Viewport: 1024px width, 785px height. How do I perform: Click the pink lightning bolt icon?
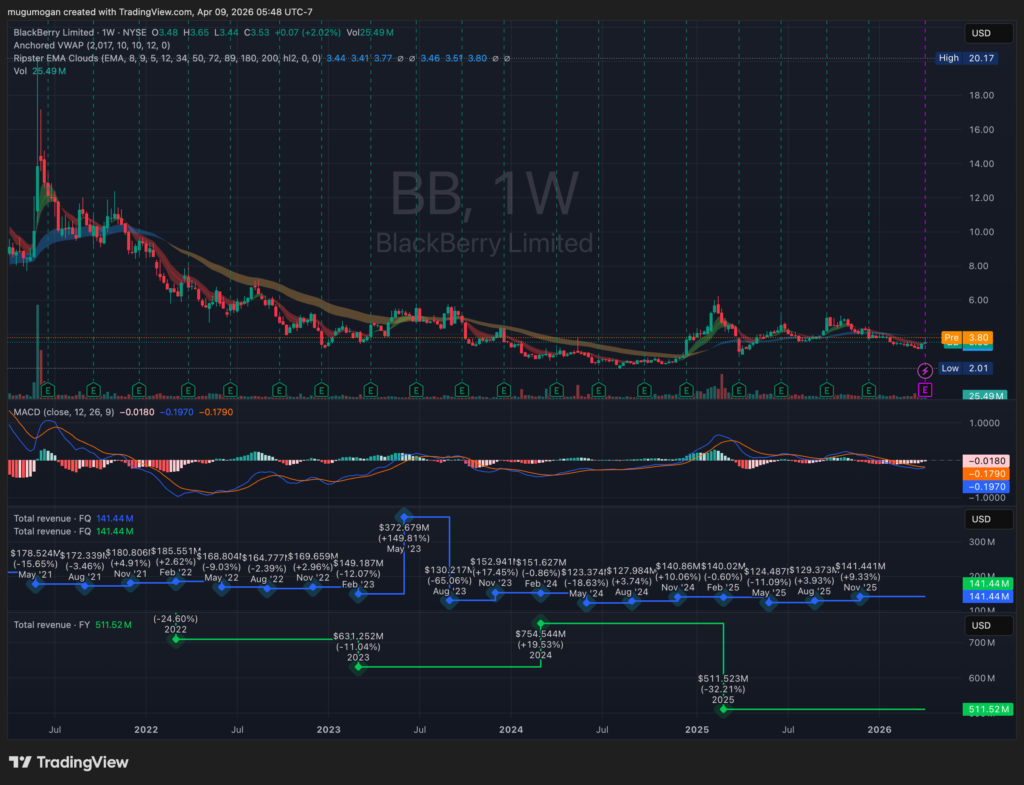pyautogui.click(x=925, y=371)
